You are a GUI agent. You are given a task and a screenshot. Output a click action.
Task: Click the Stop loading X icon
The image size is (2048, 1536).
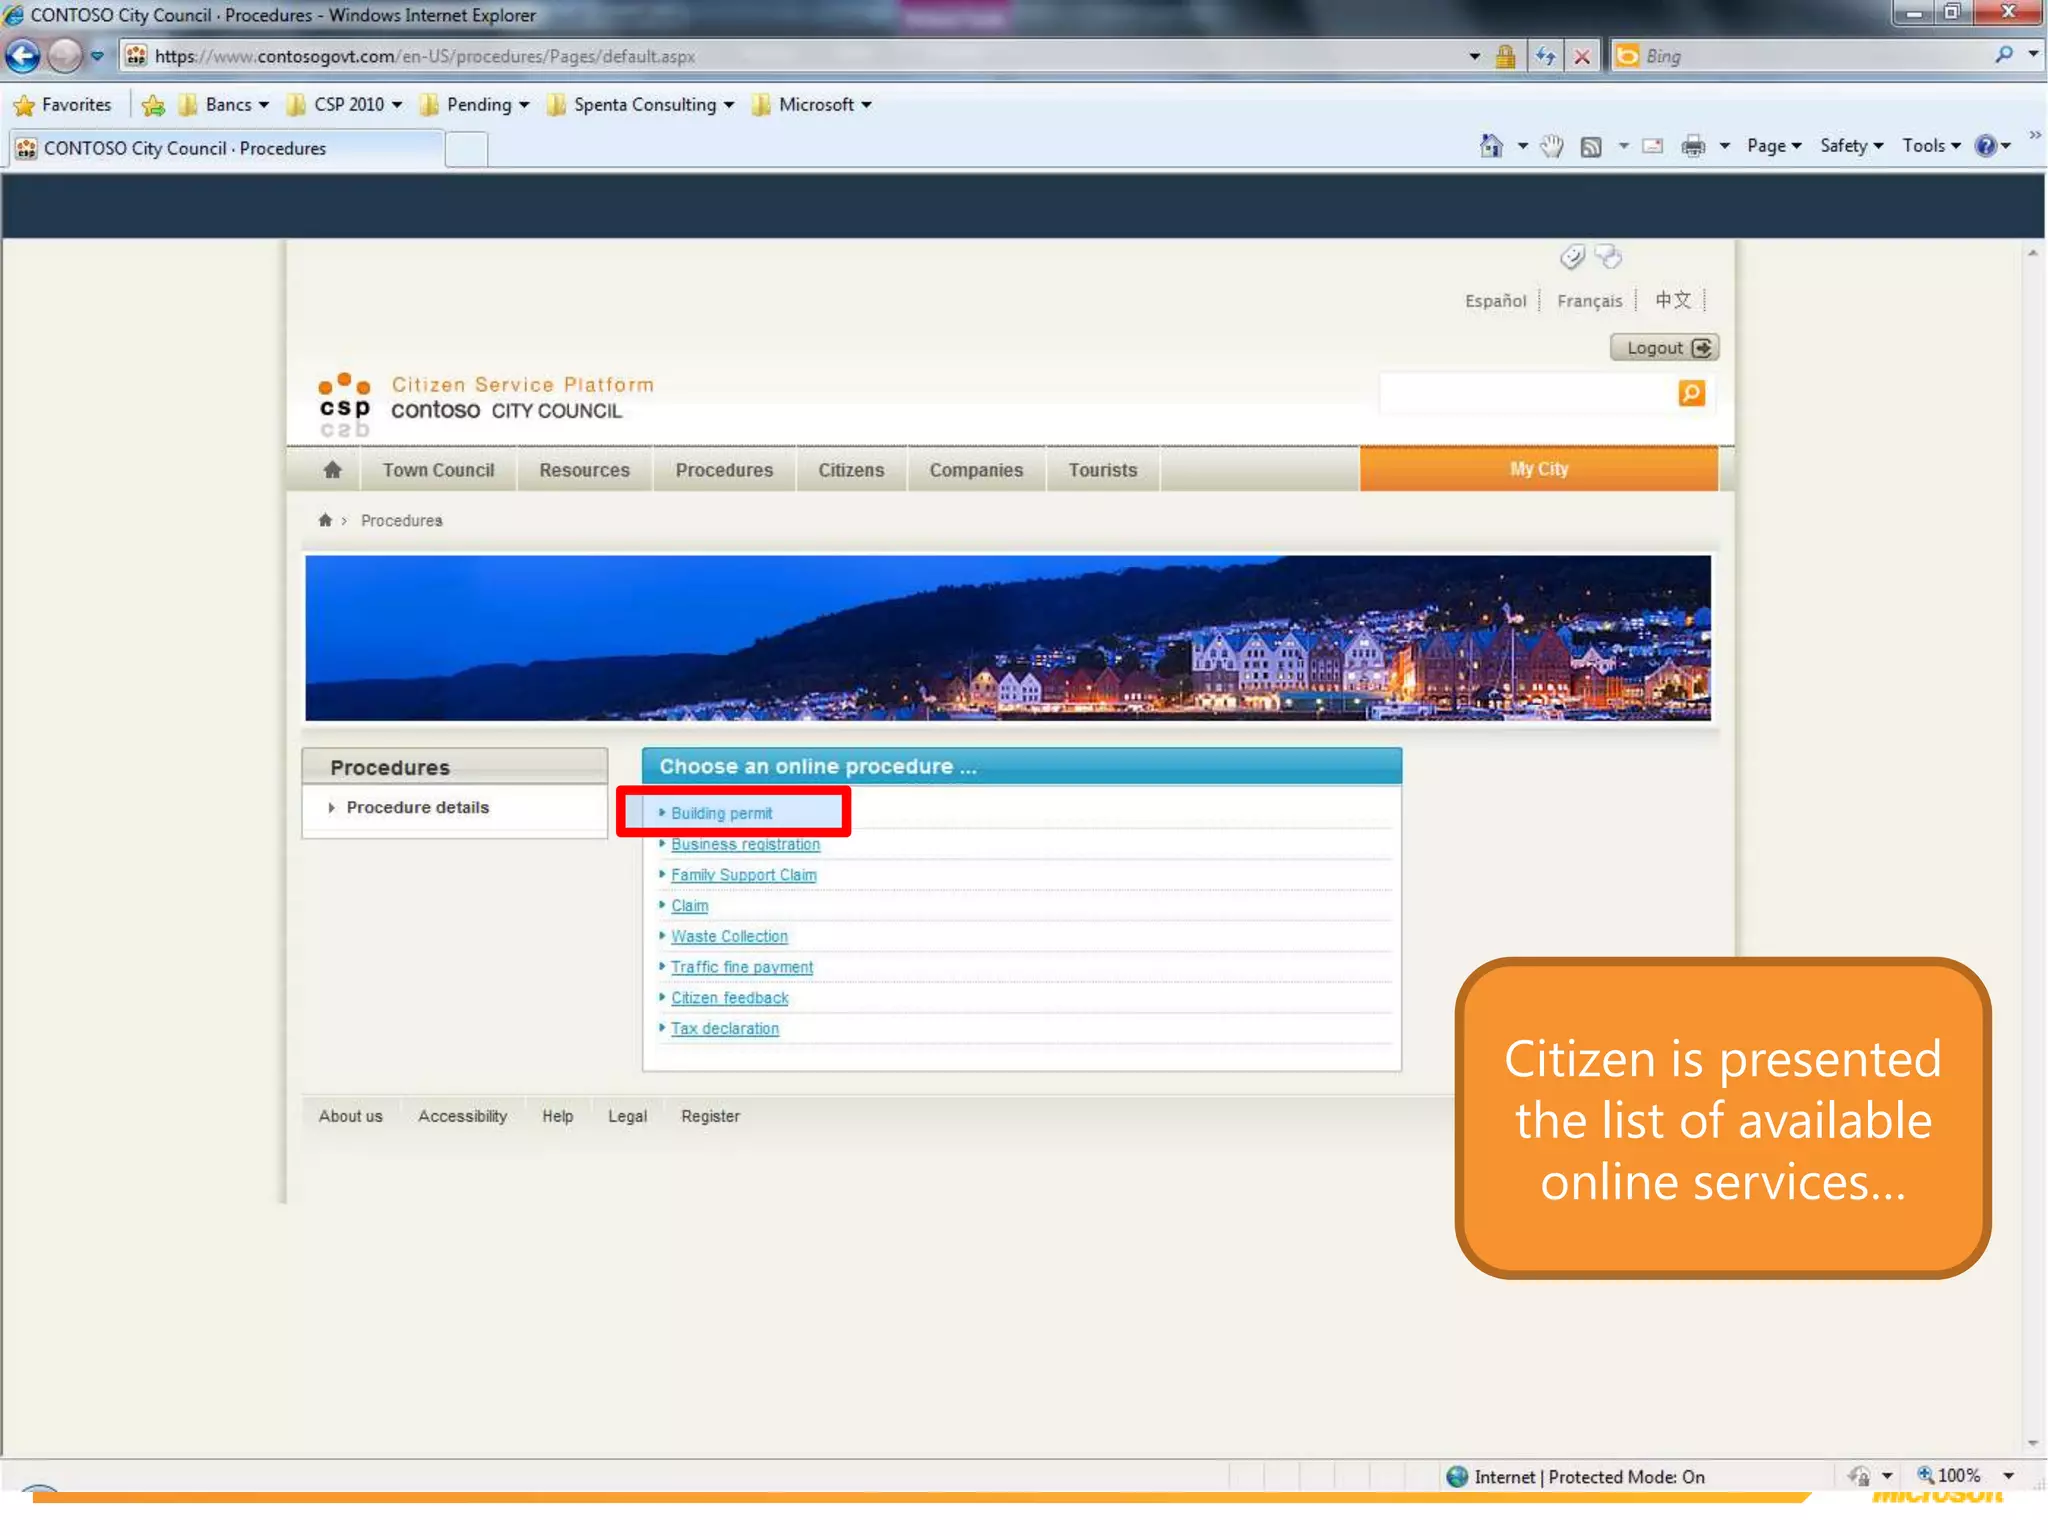1582,56
